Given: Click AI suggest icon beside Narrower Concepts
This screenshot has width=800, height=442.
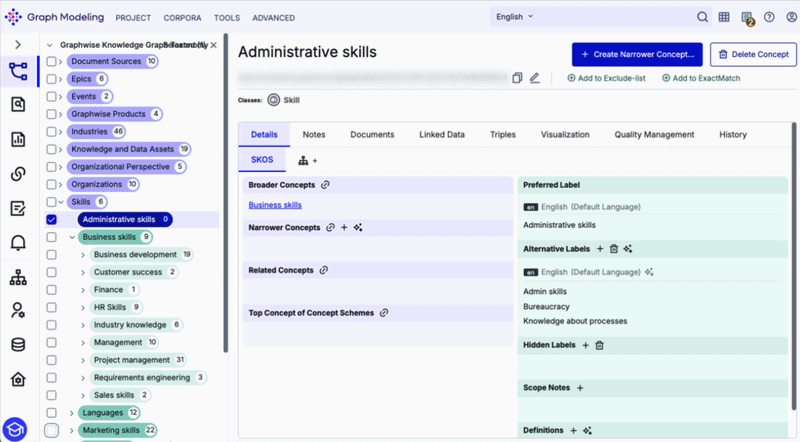Looking at the screenshot, I should click(x=358, y=228).
